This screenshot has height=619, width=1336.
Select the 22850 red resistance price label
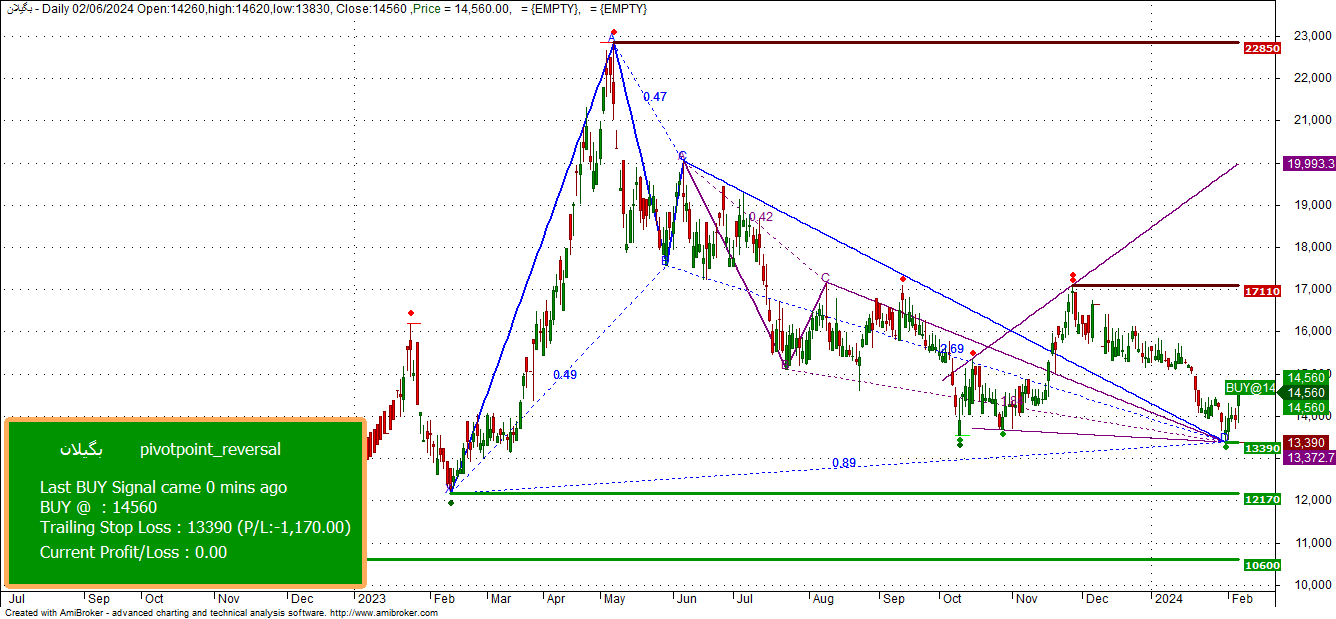click(1262, 48)
